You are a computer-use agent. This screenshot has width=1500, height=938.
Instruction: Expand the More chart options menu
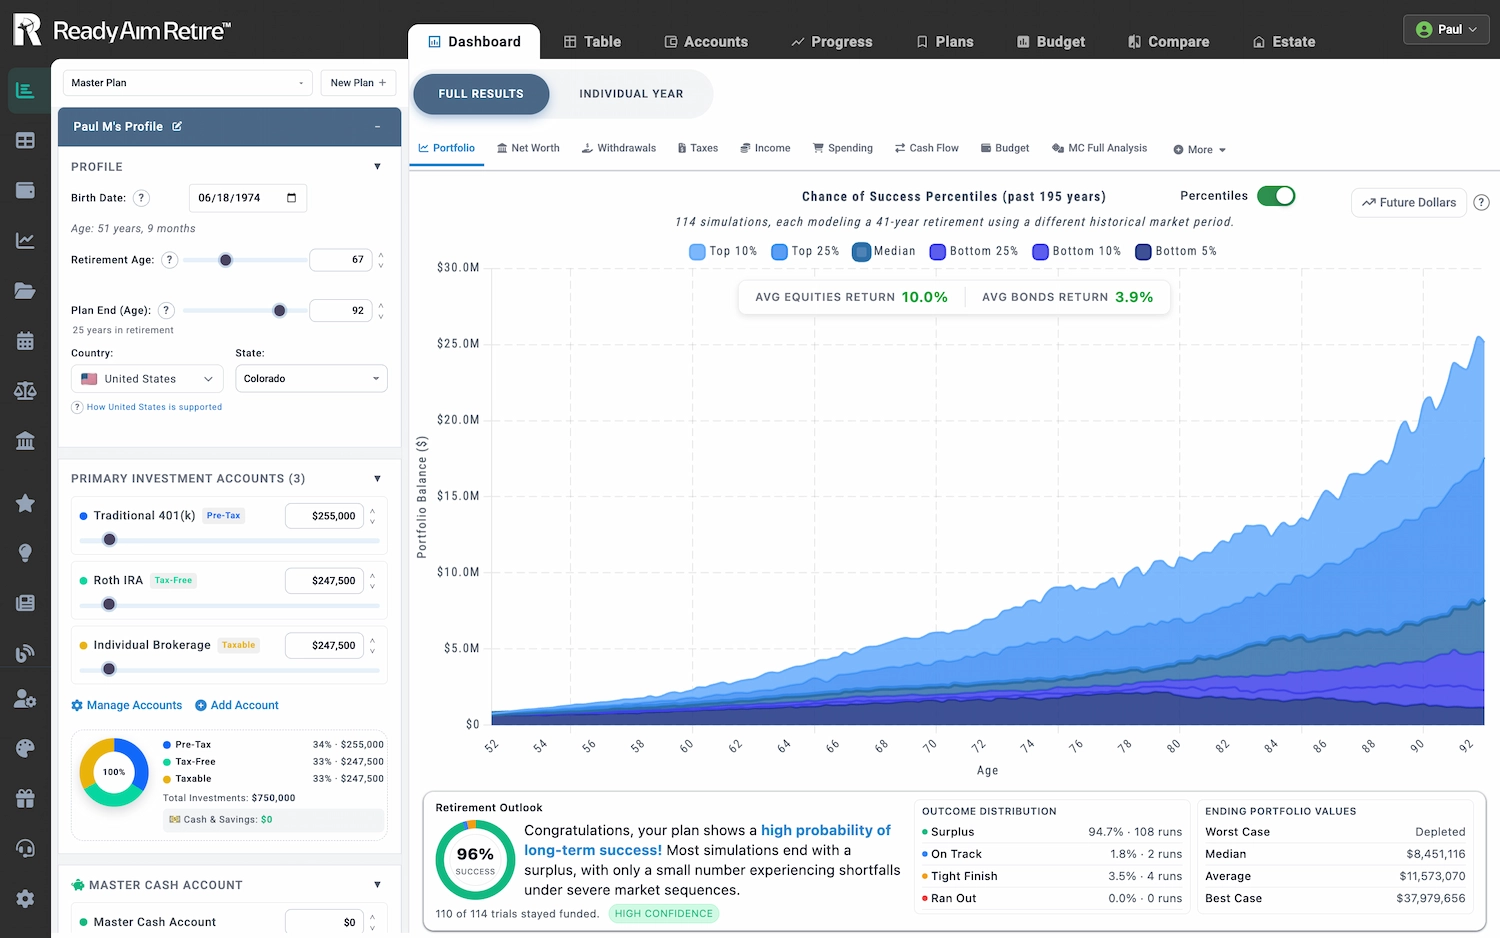pos(1199,150)
